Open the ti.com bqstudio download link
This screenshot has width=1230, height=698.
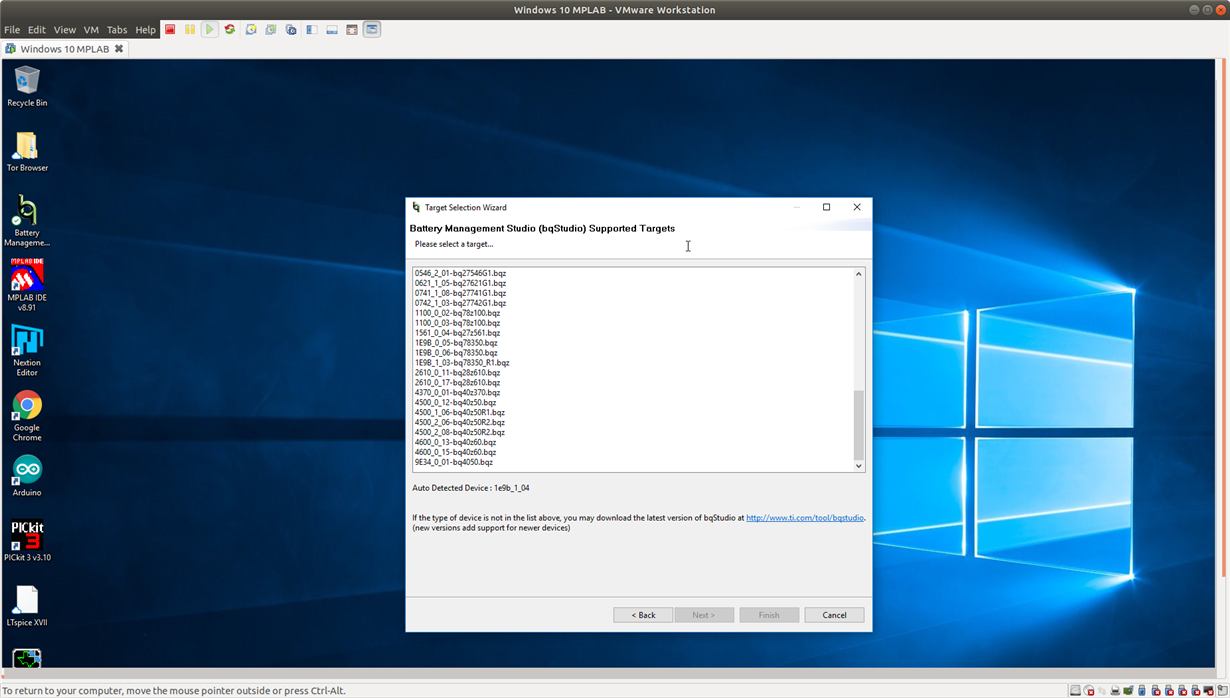click(x=805, y=518)
